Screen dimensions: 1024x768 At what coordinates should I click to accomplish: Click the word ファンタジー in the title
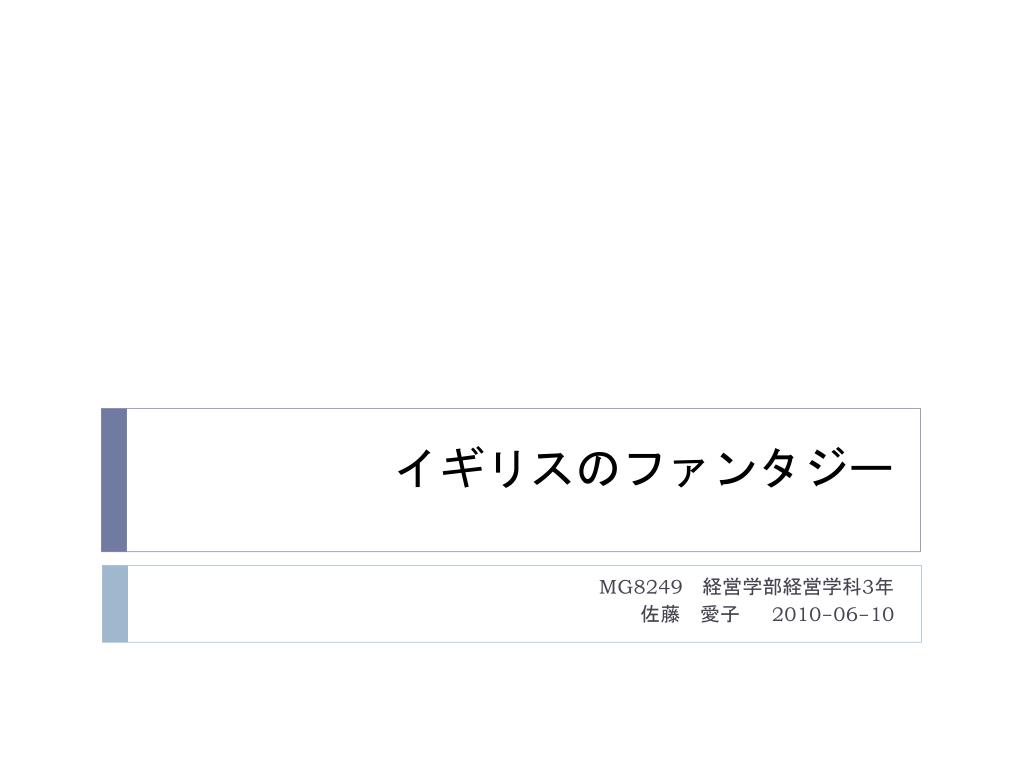point(759,468)
